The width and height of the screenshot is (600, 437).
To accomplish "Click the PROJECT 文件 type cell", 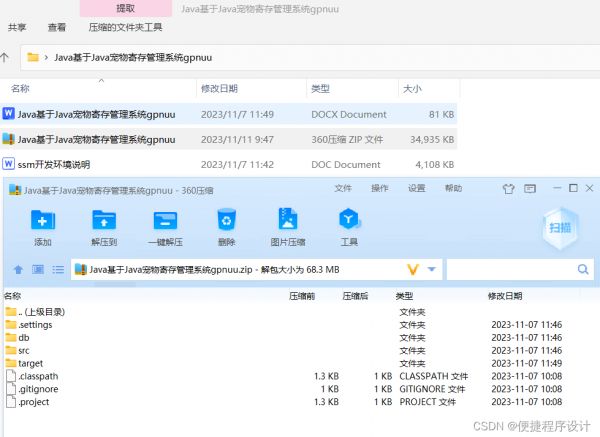I will [427, 402].
